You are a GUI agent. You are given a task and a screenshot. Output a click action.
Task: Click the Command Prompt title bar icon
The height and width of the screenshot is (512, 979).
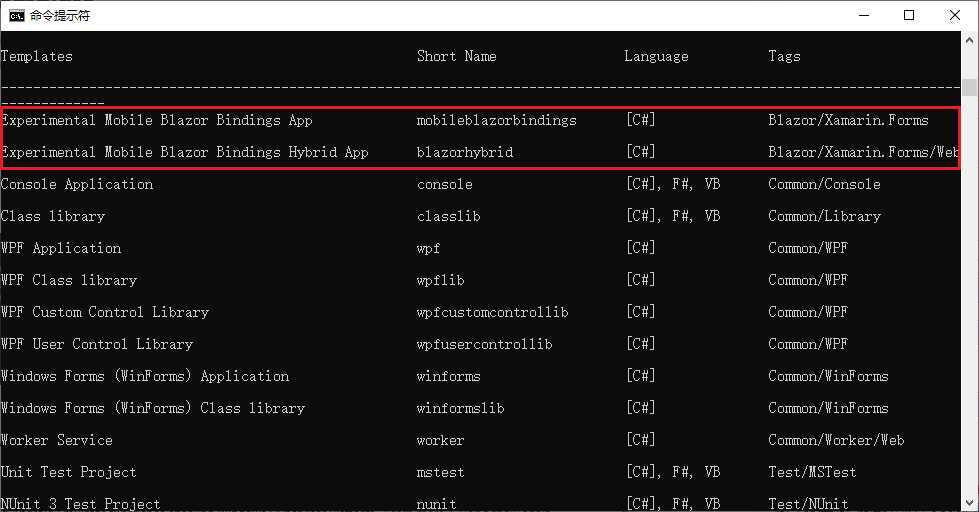[x=16, y=16]
